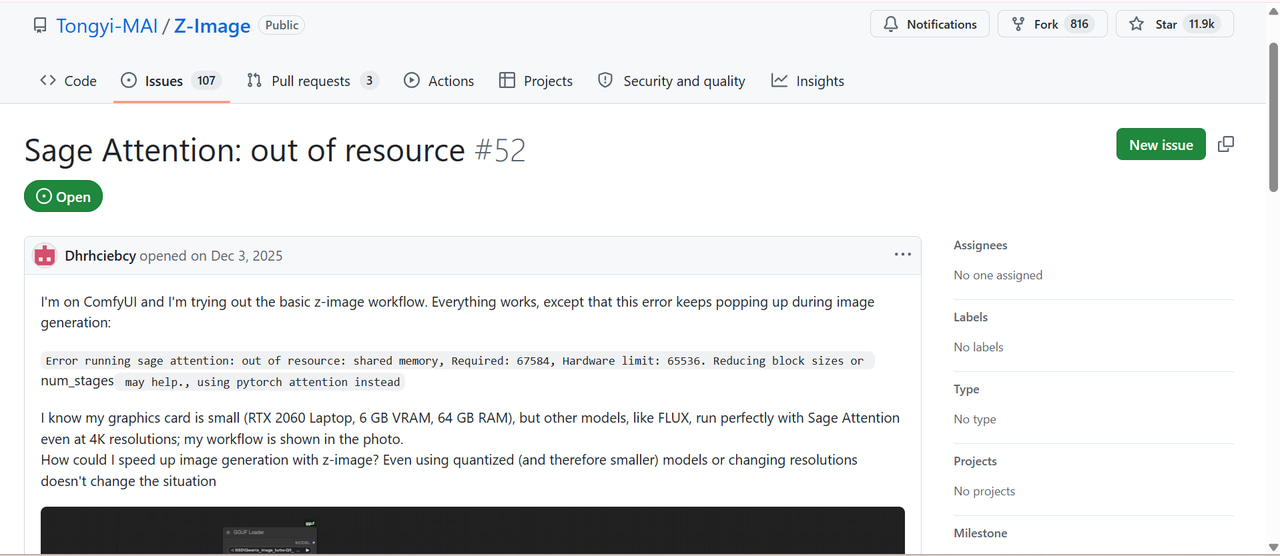Click the issue title 'Sage Attention: out of resource'
The image size is (1280, 556).
(245, 150)
